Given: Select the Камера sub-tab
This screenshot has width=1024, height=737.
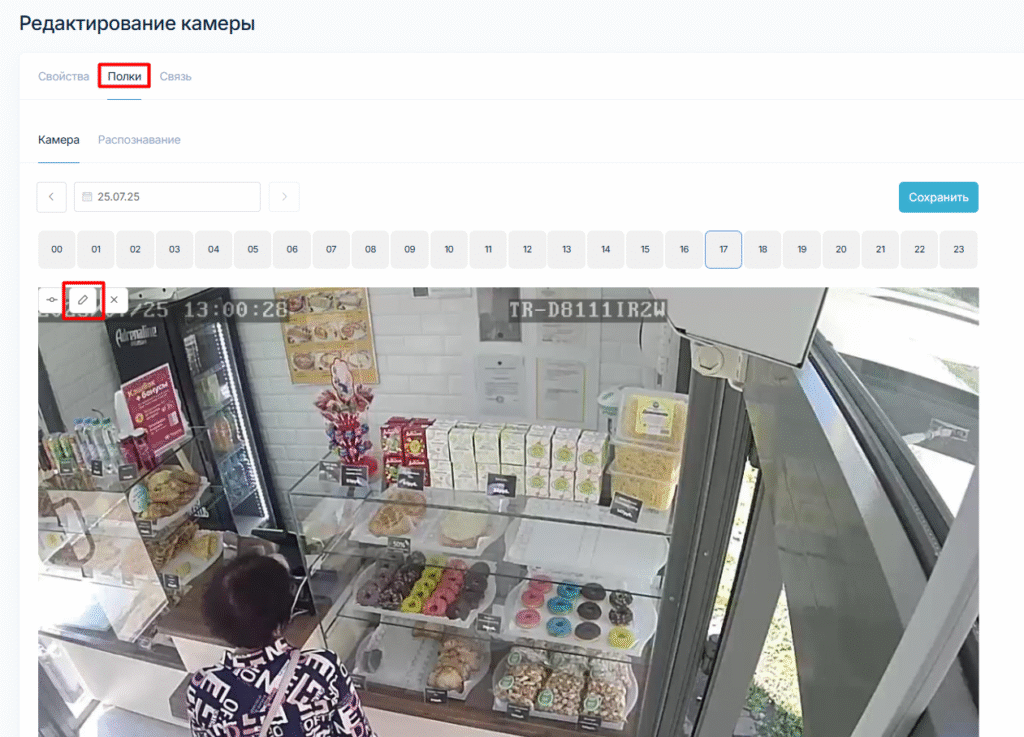Looking at the screenshot, I should [59, 140].
